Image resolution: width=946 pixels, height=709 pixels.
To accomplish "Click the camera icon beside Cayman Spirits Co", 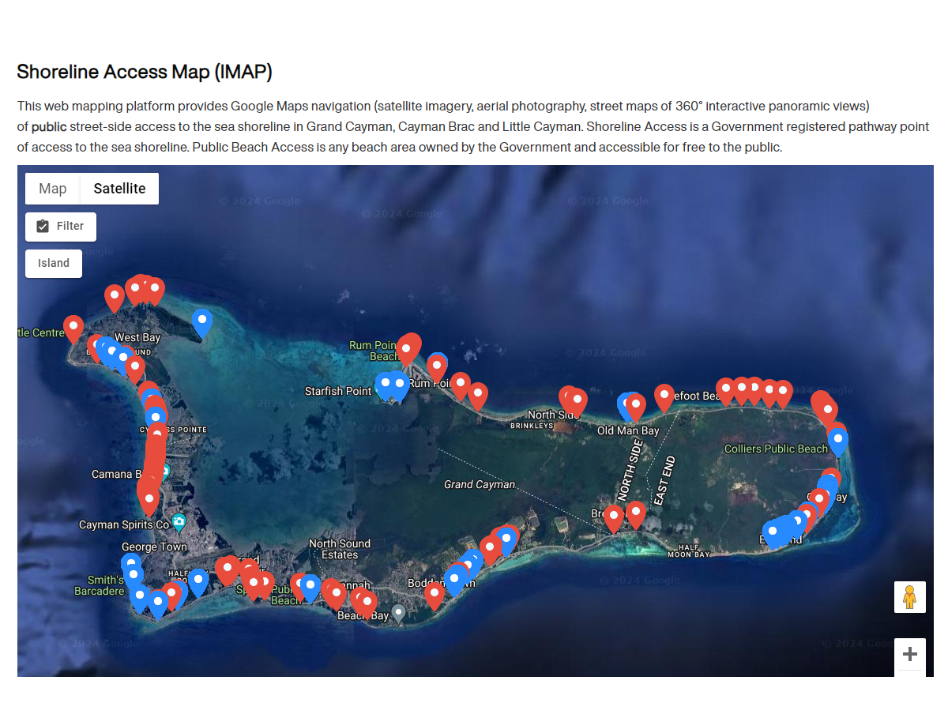I will pyautogui.click(x=179, y=522).
